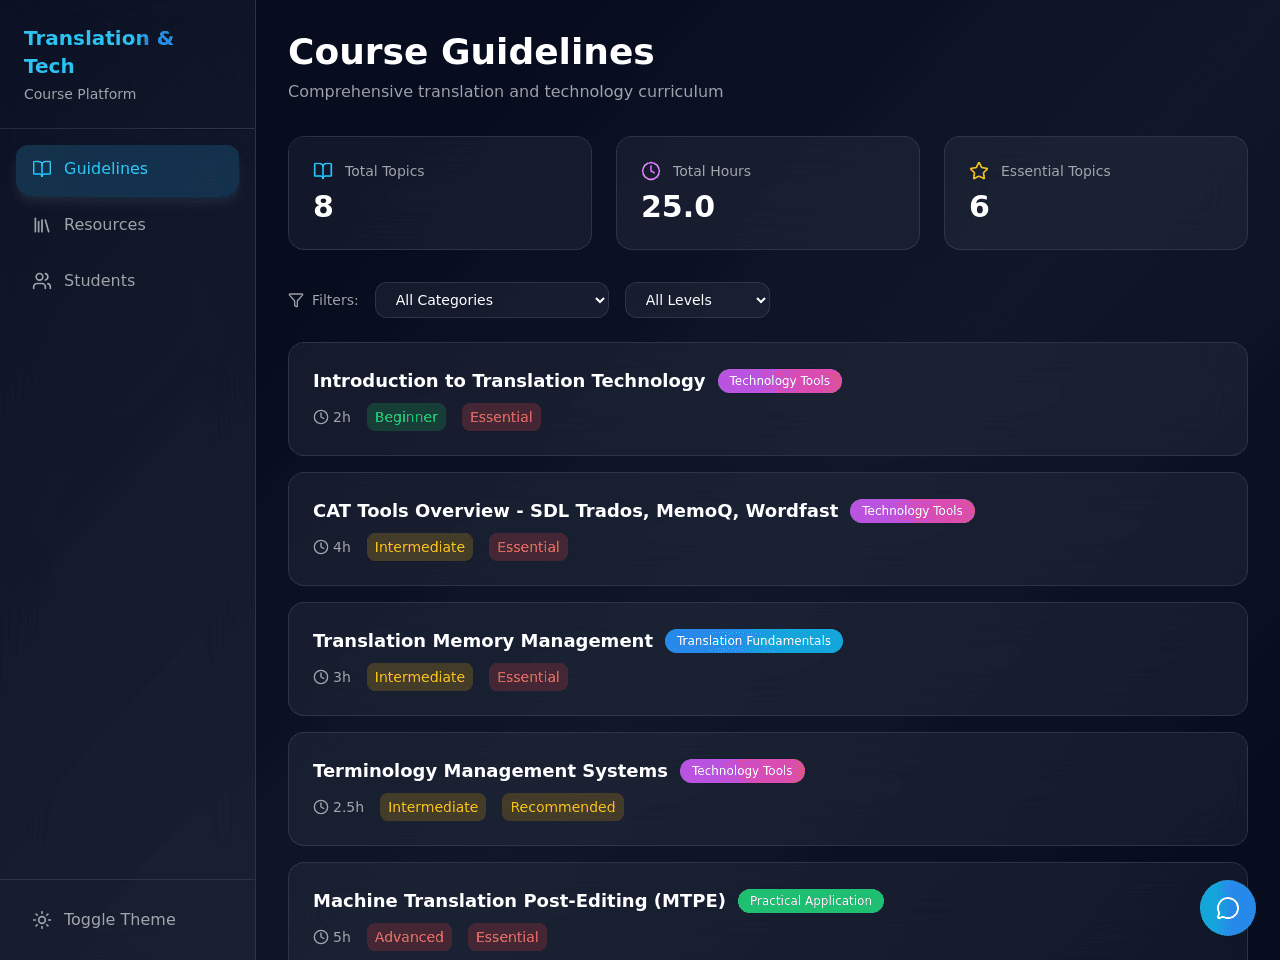Click the Practical Application badge

coord(811,901)
